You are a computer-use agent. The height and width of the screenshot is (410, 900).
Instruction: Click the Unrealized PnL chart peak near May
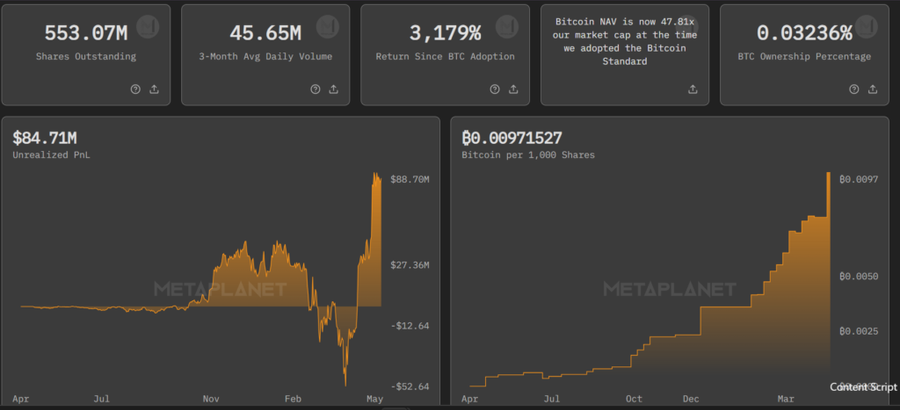pyautogui.click(x=376, y=177)
